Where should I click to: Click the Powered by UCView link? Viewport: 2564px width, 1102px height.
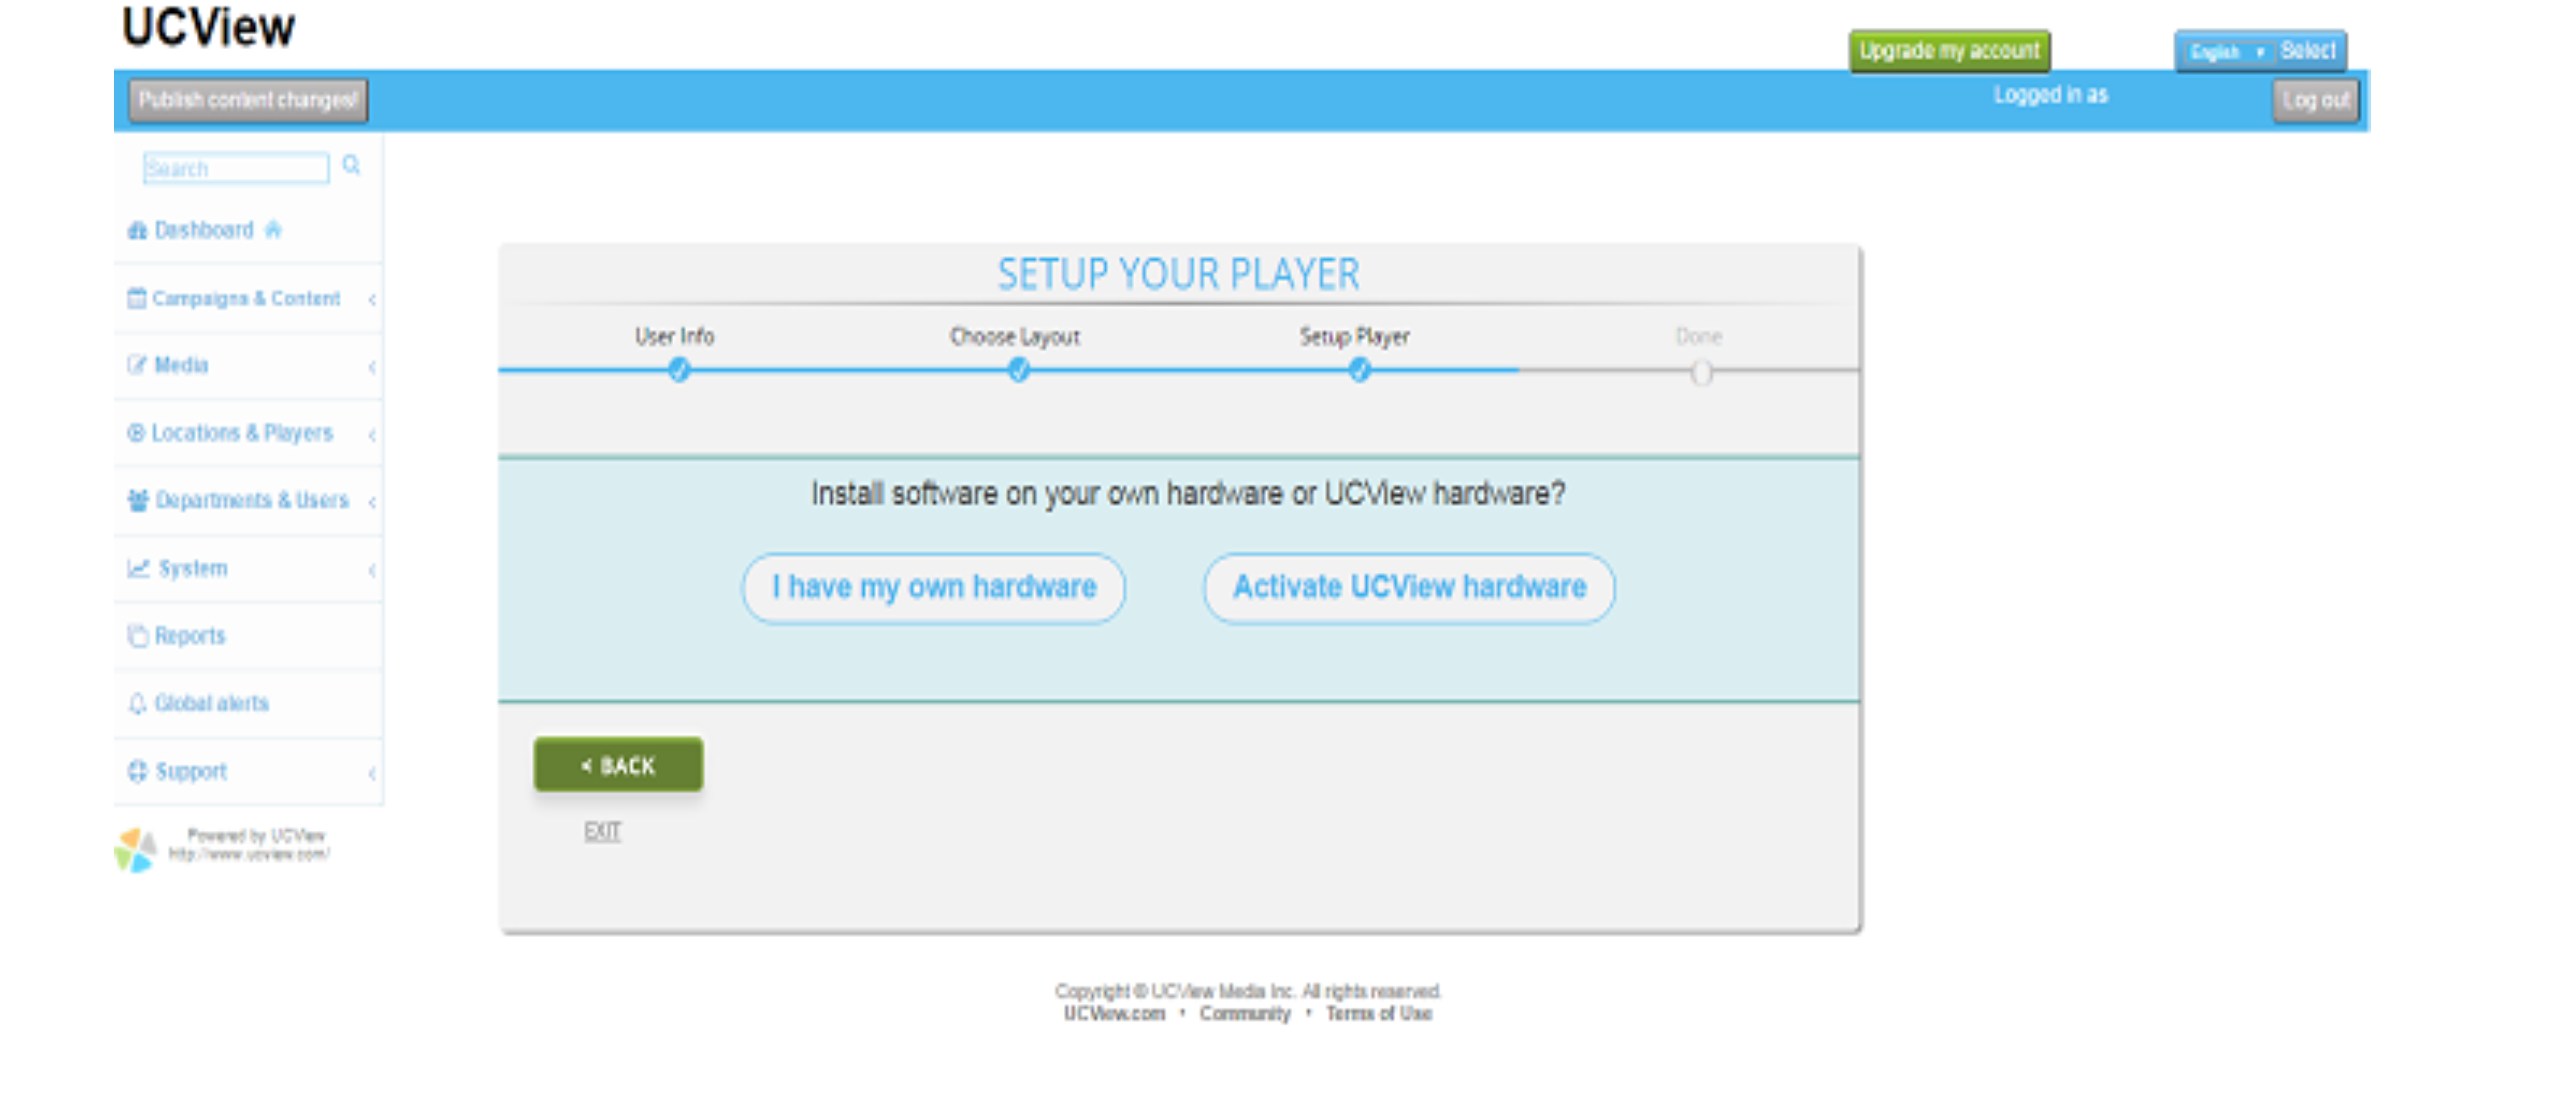250,845
